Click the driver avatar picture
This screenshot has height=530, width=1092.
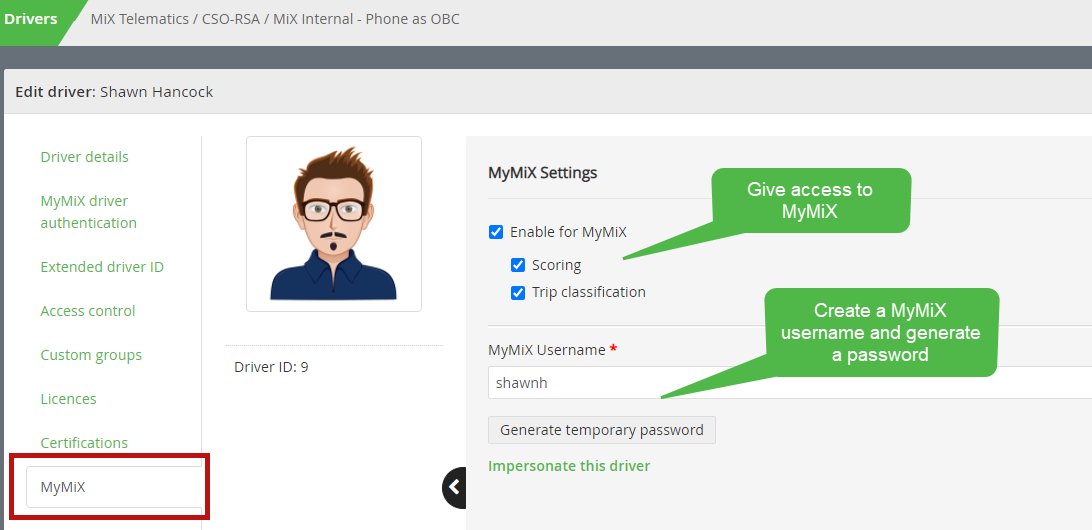(334, 224)
